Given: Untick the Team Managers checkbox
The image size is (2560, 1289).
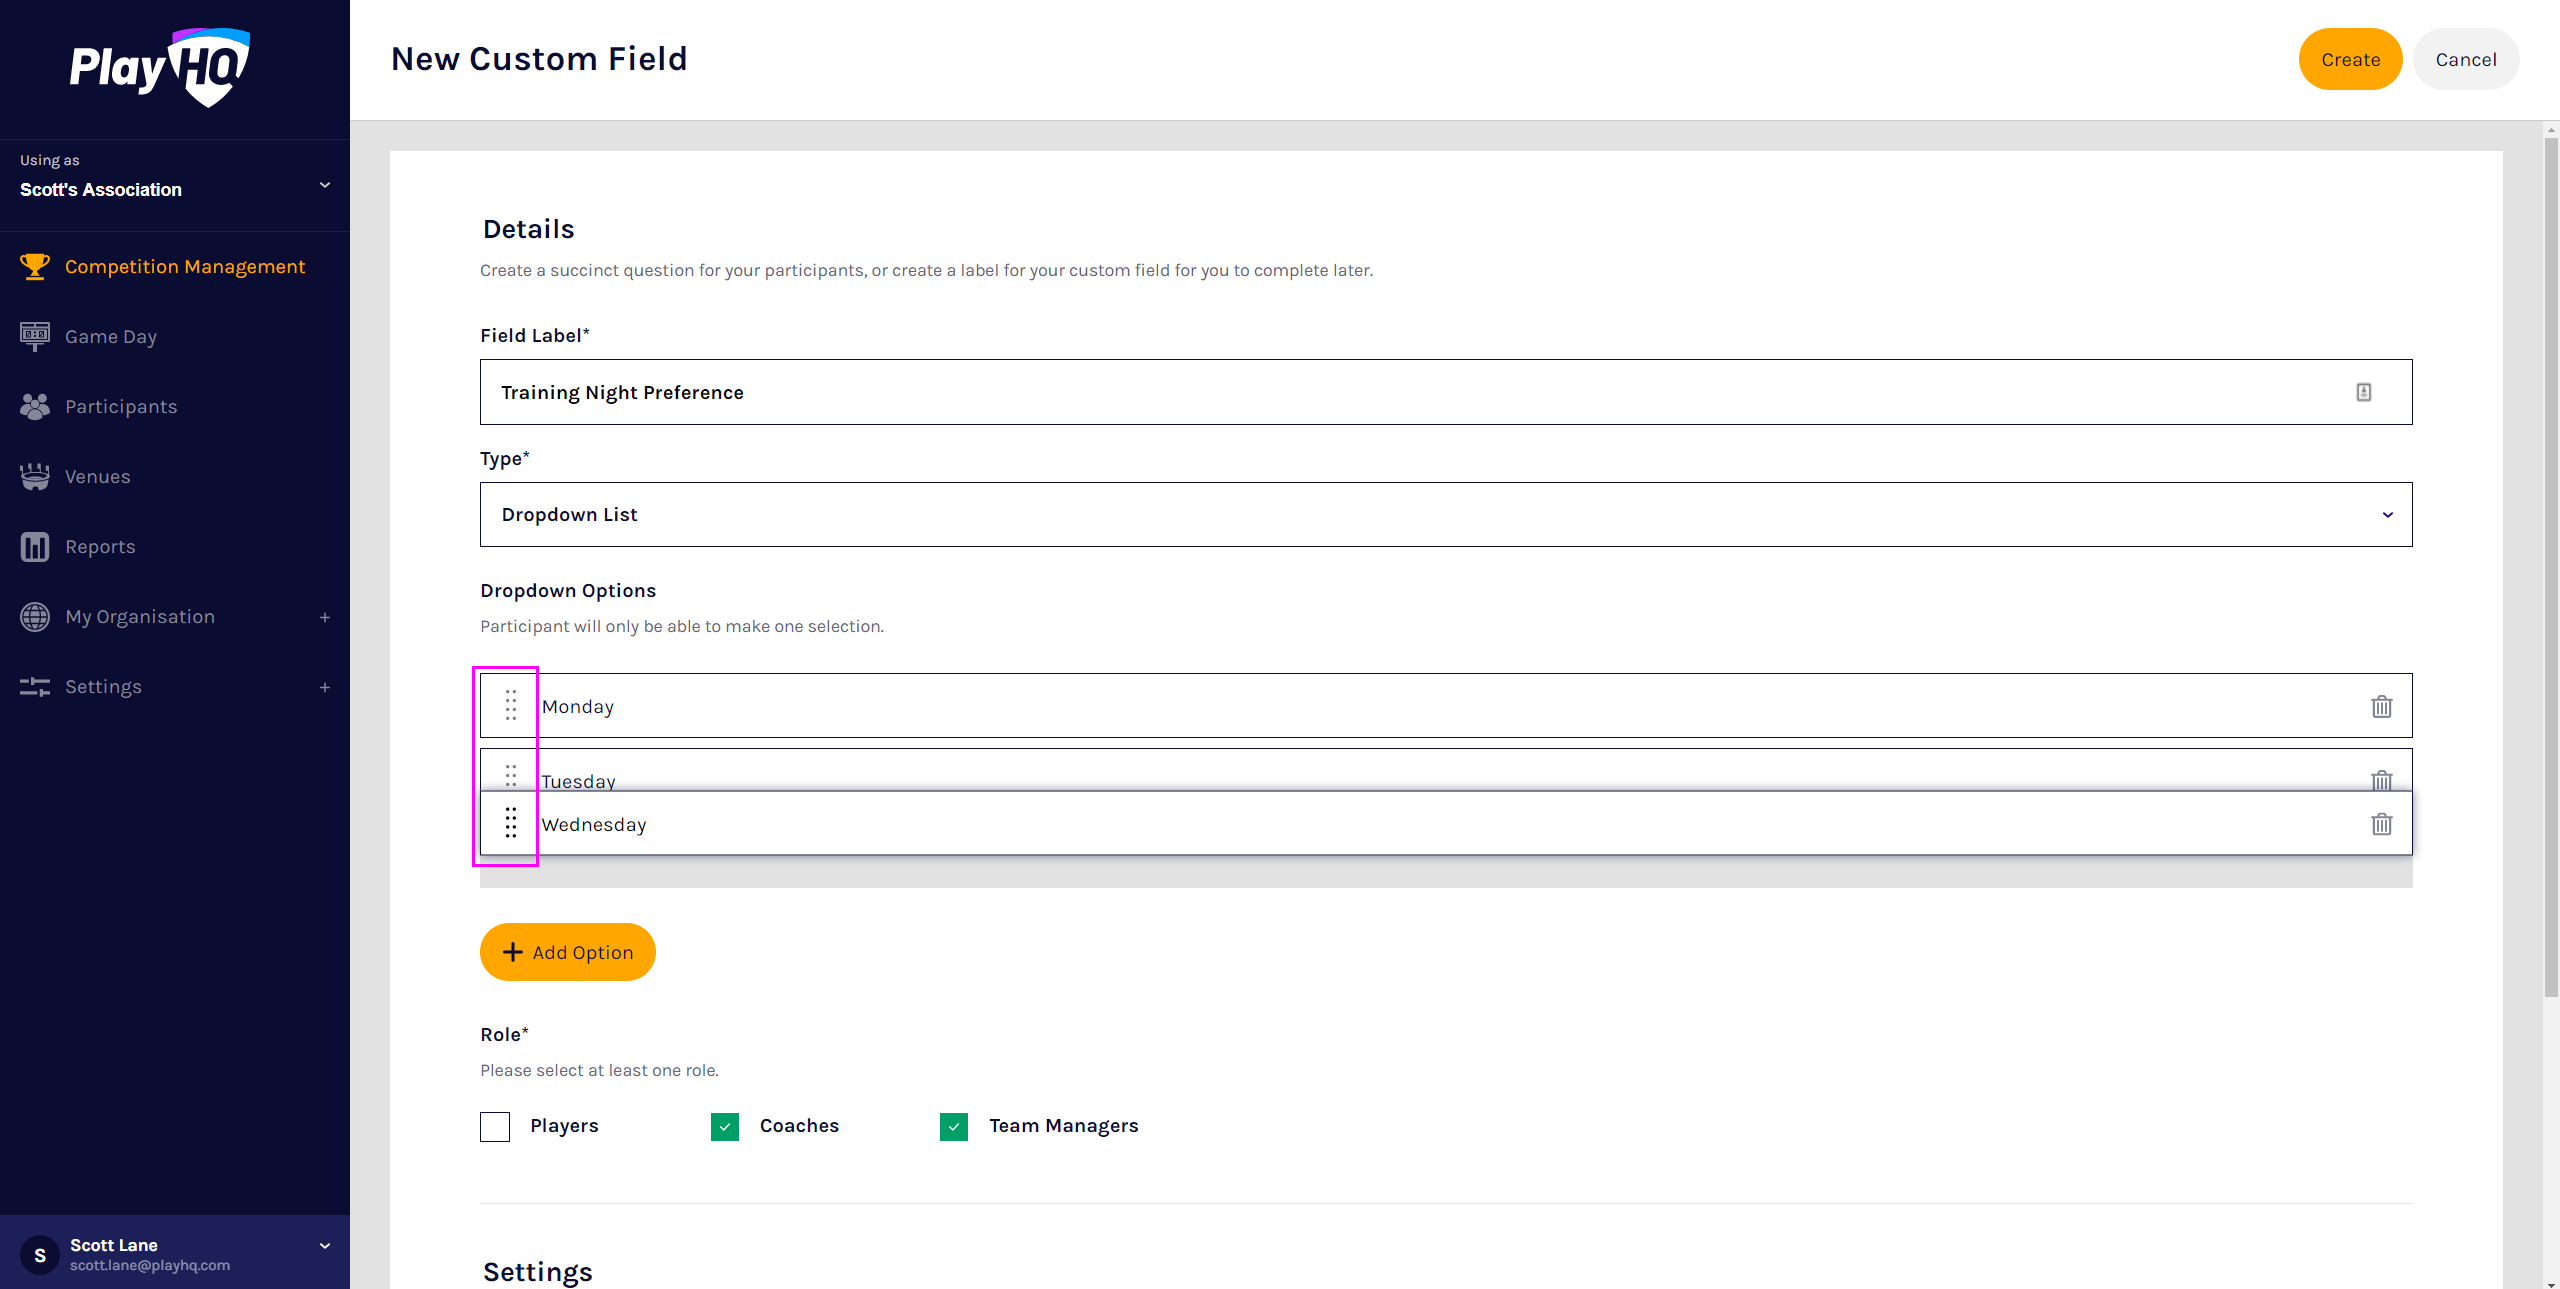Looking at the screenshot, I should point(954,1126).
